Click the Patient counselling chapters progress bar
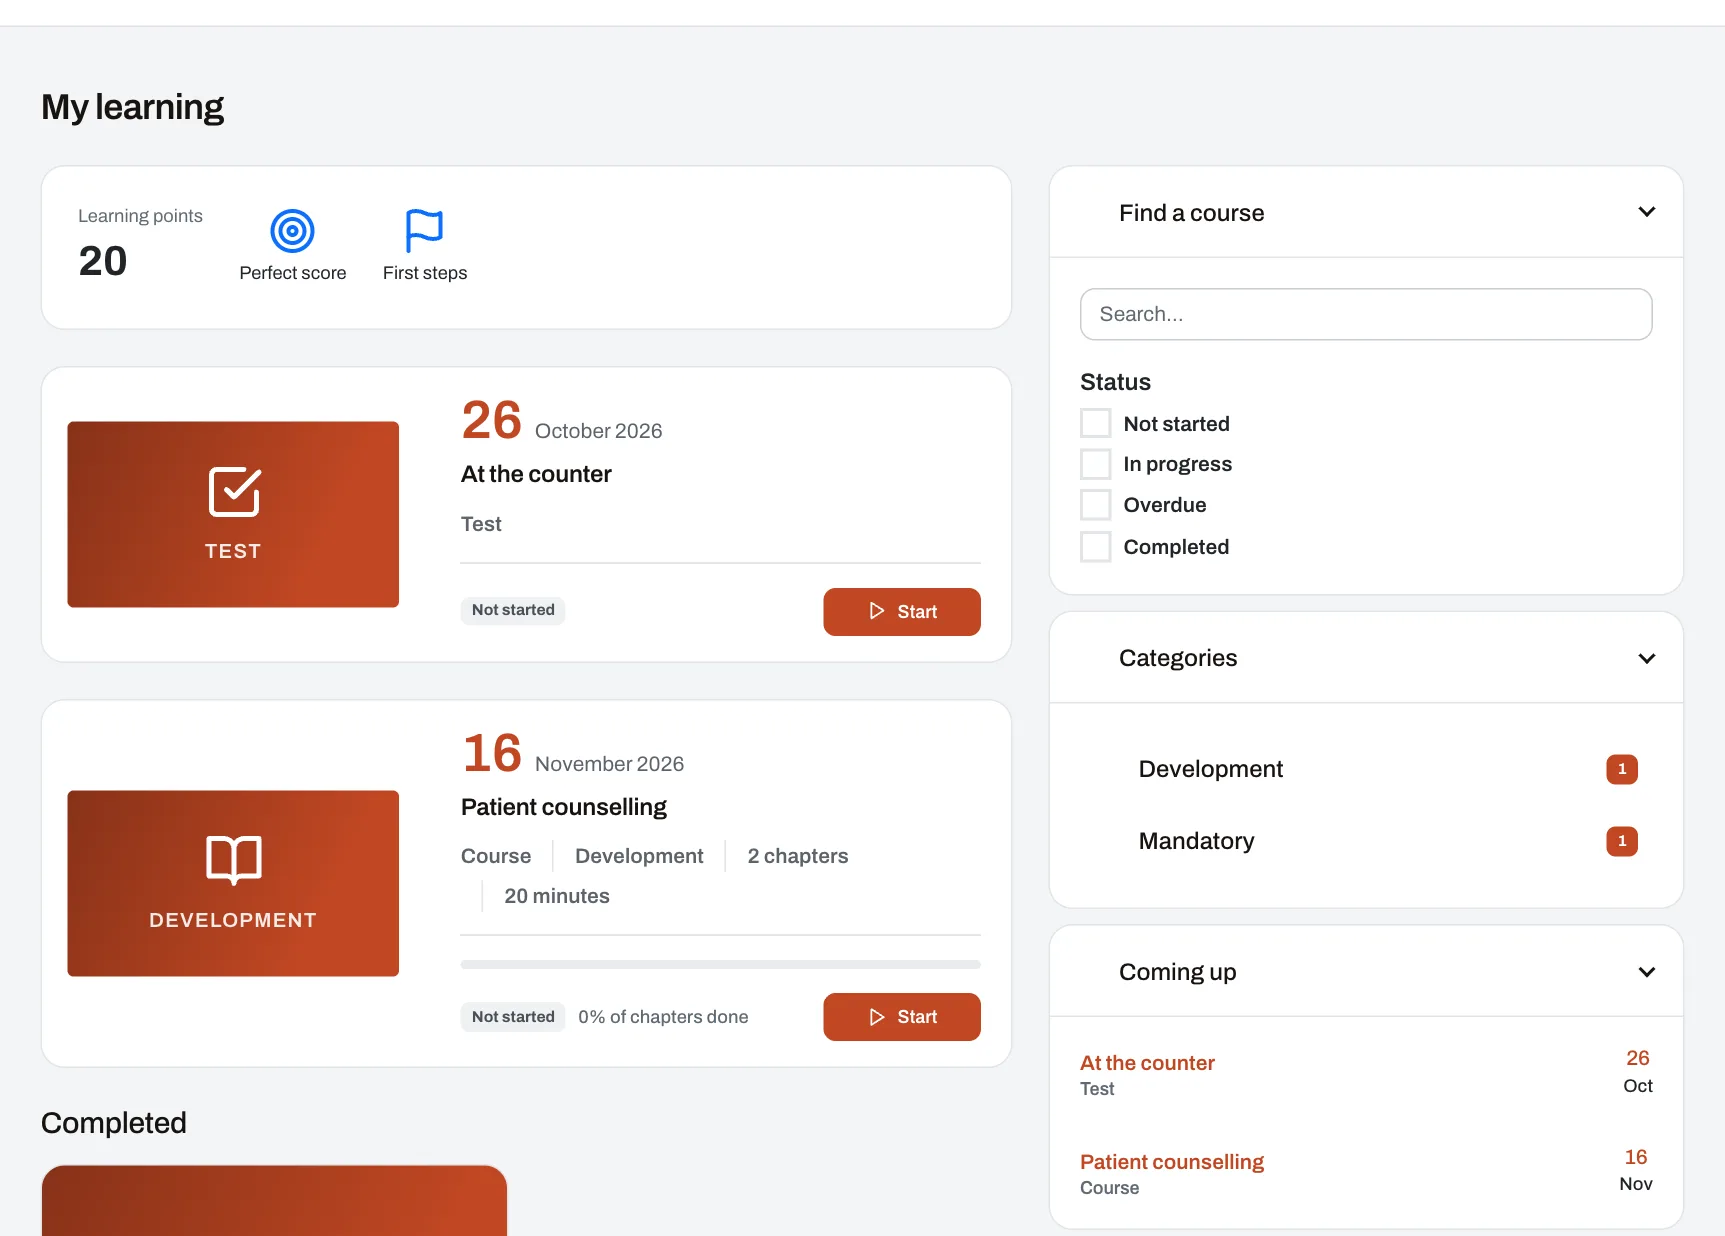Image resolution: width=1725 pixels, height=1236 pixels. 721,965
